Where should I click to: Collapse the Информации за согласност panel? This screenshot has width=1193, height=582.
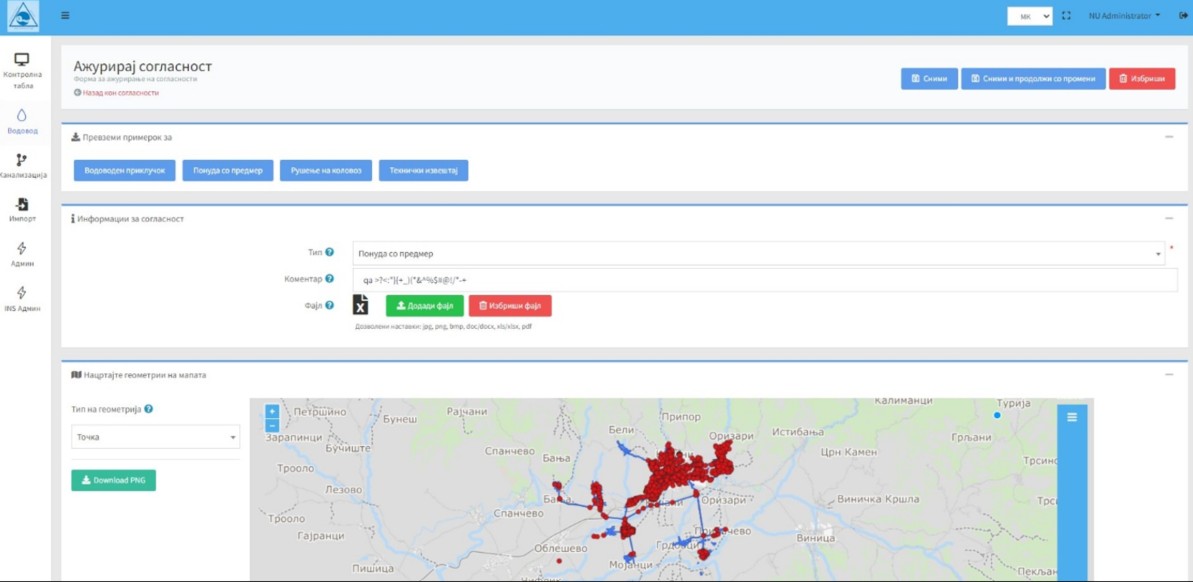(x=1169, y=218)
